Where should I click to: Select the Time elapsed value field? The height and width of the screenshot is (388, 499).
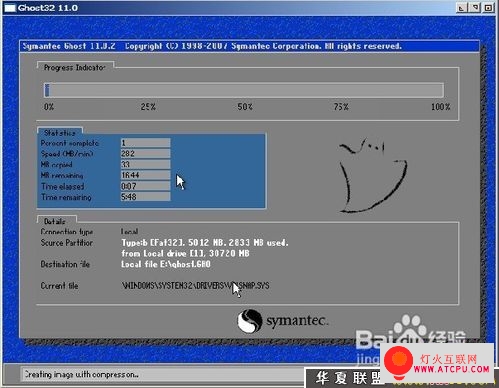(x=145, y=186)
